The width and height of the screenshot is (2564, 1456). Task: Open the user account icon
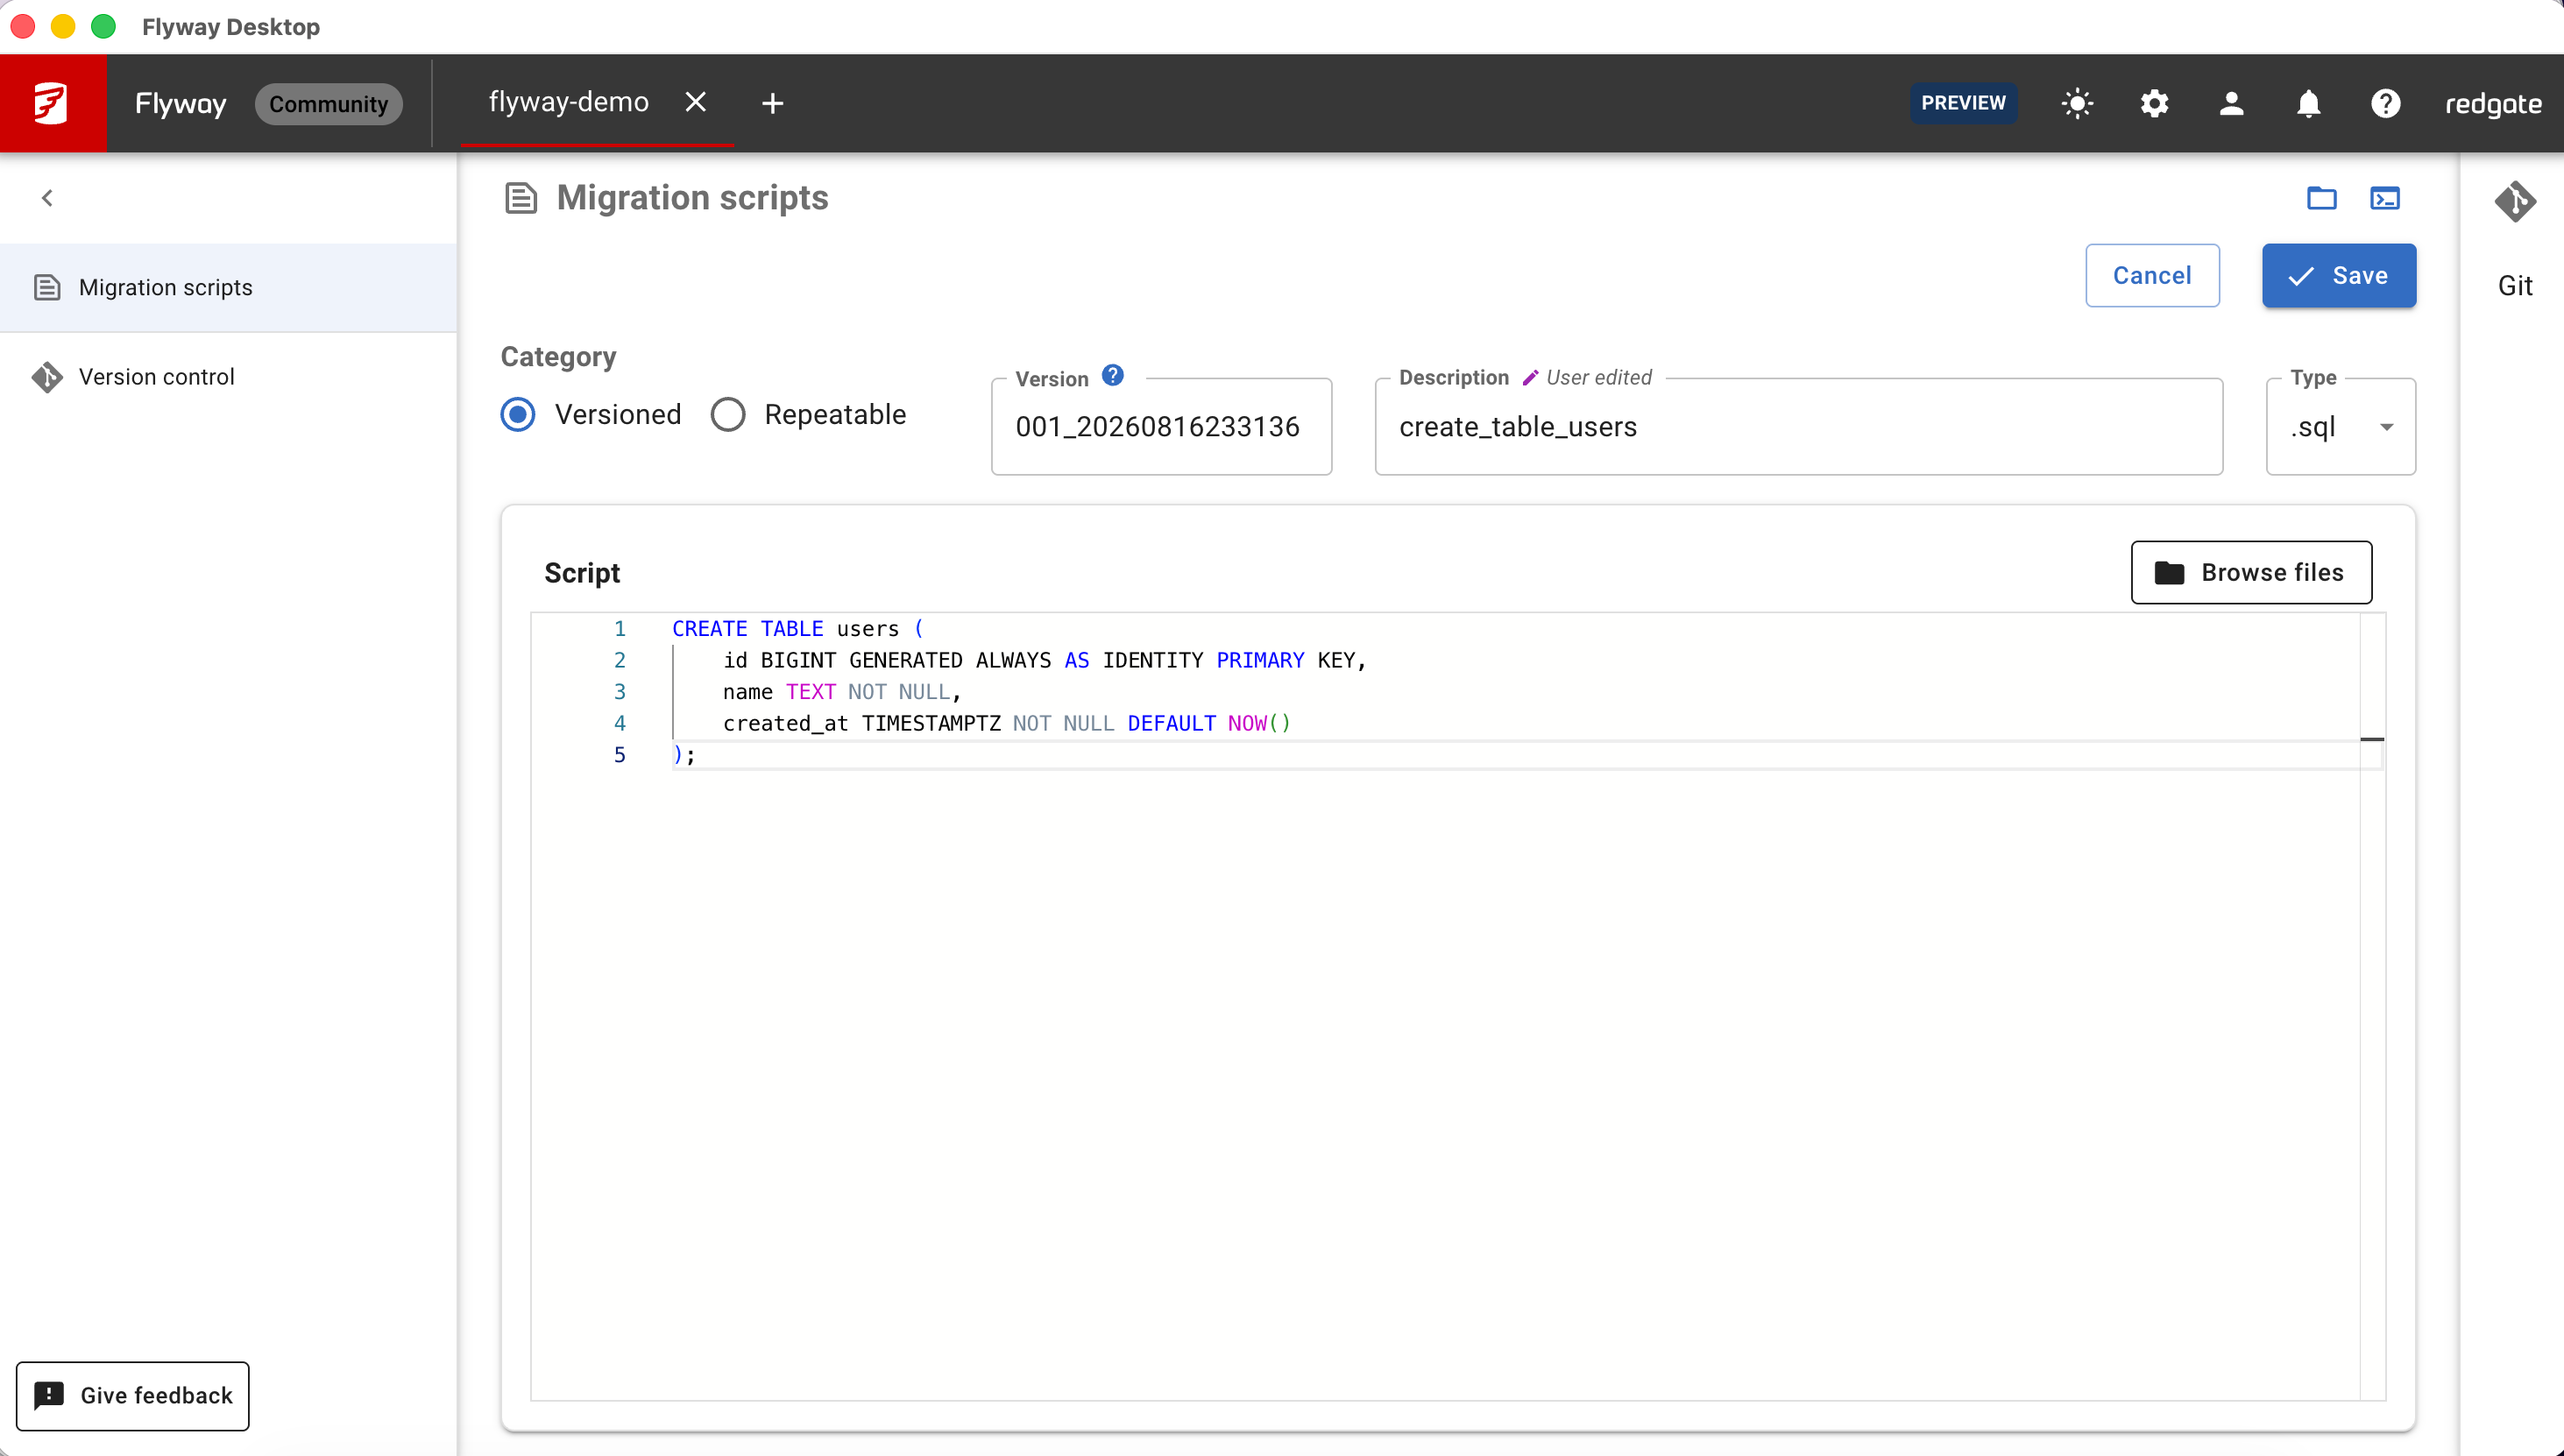(x=2231, y=103)
